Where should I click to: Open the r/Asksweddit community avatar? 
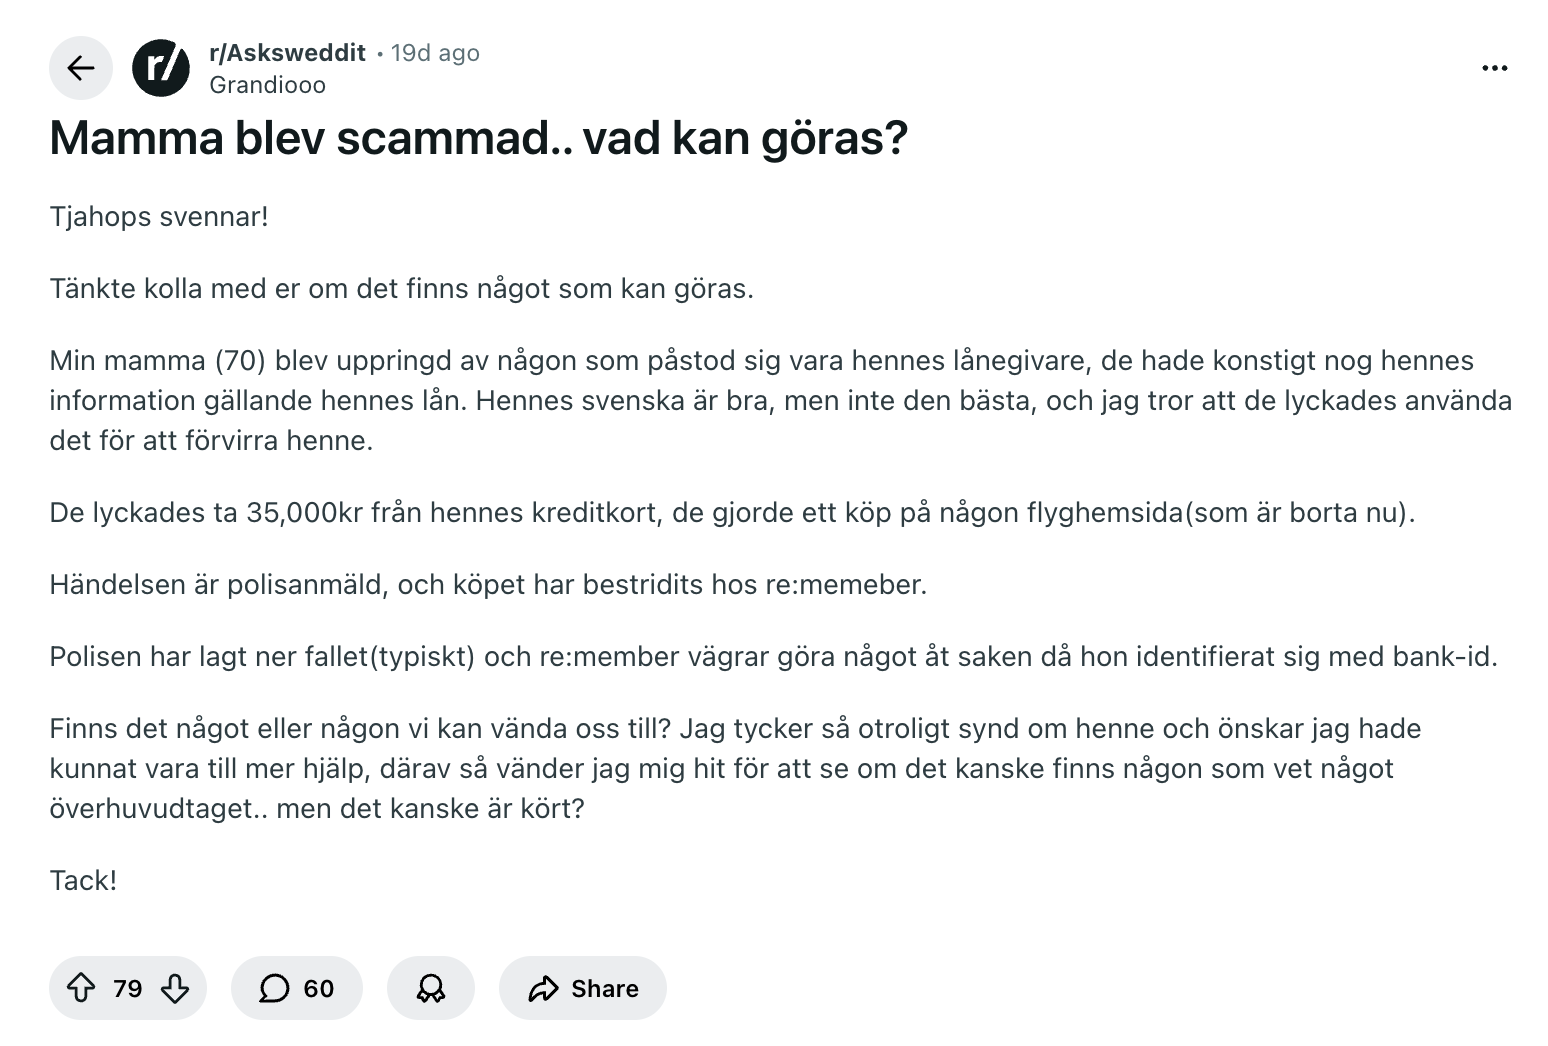click(x=161, y=68)
